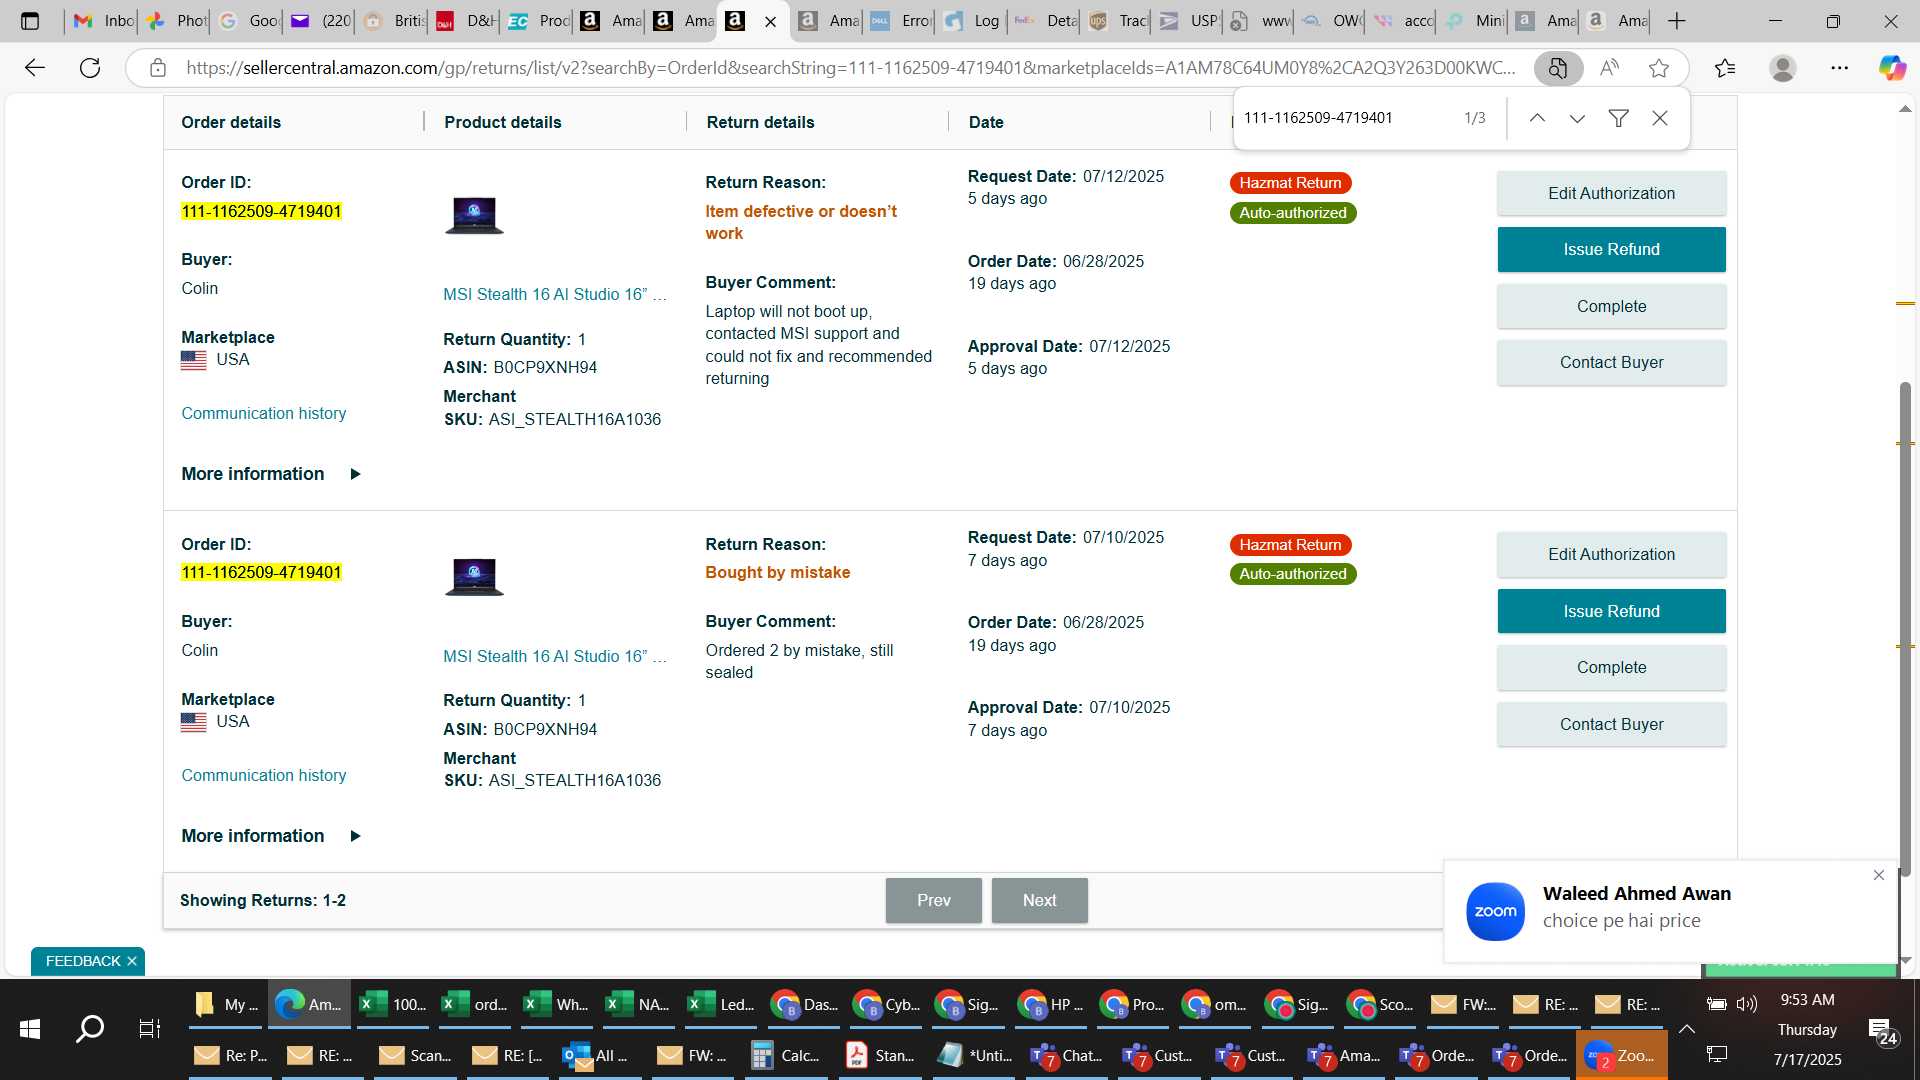Open Windows taskbar search
Screen dimensions: 1920x1080
[x=90, y=1028]
